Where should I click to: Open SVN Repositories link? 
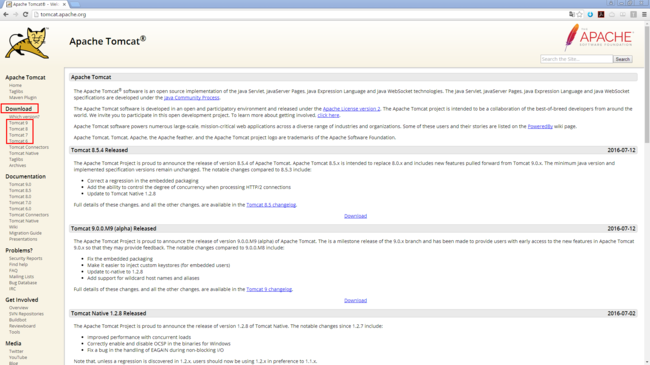(x=26, y=314)
